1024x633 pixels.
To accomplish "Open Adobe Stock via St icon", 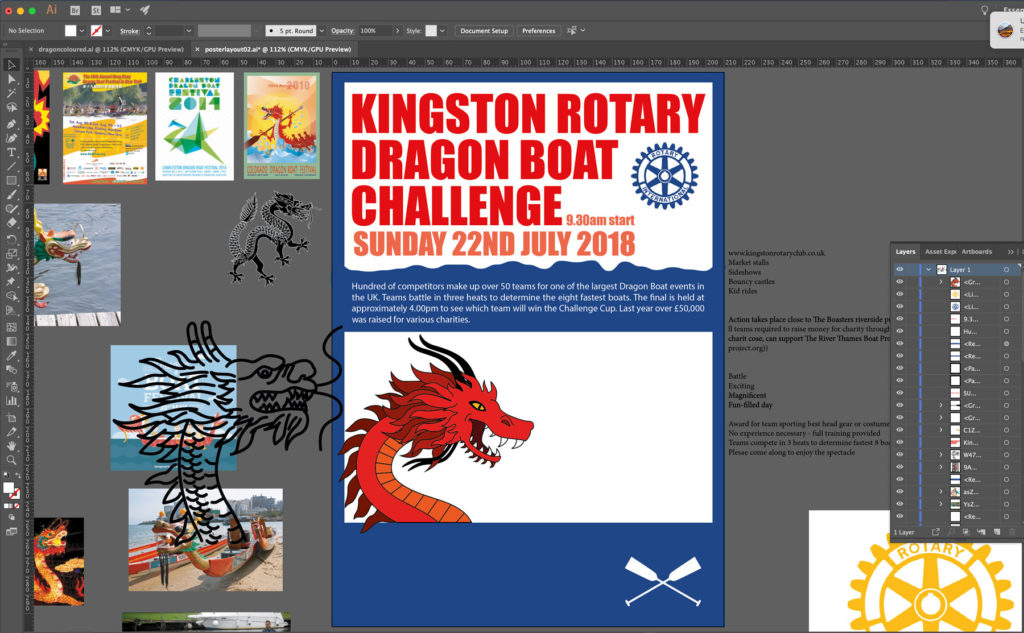I will pos(95,10).
